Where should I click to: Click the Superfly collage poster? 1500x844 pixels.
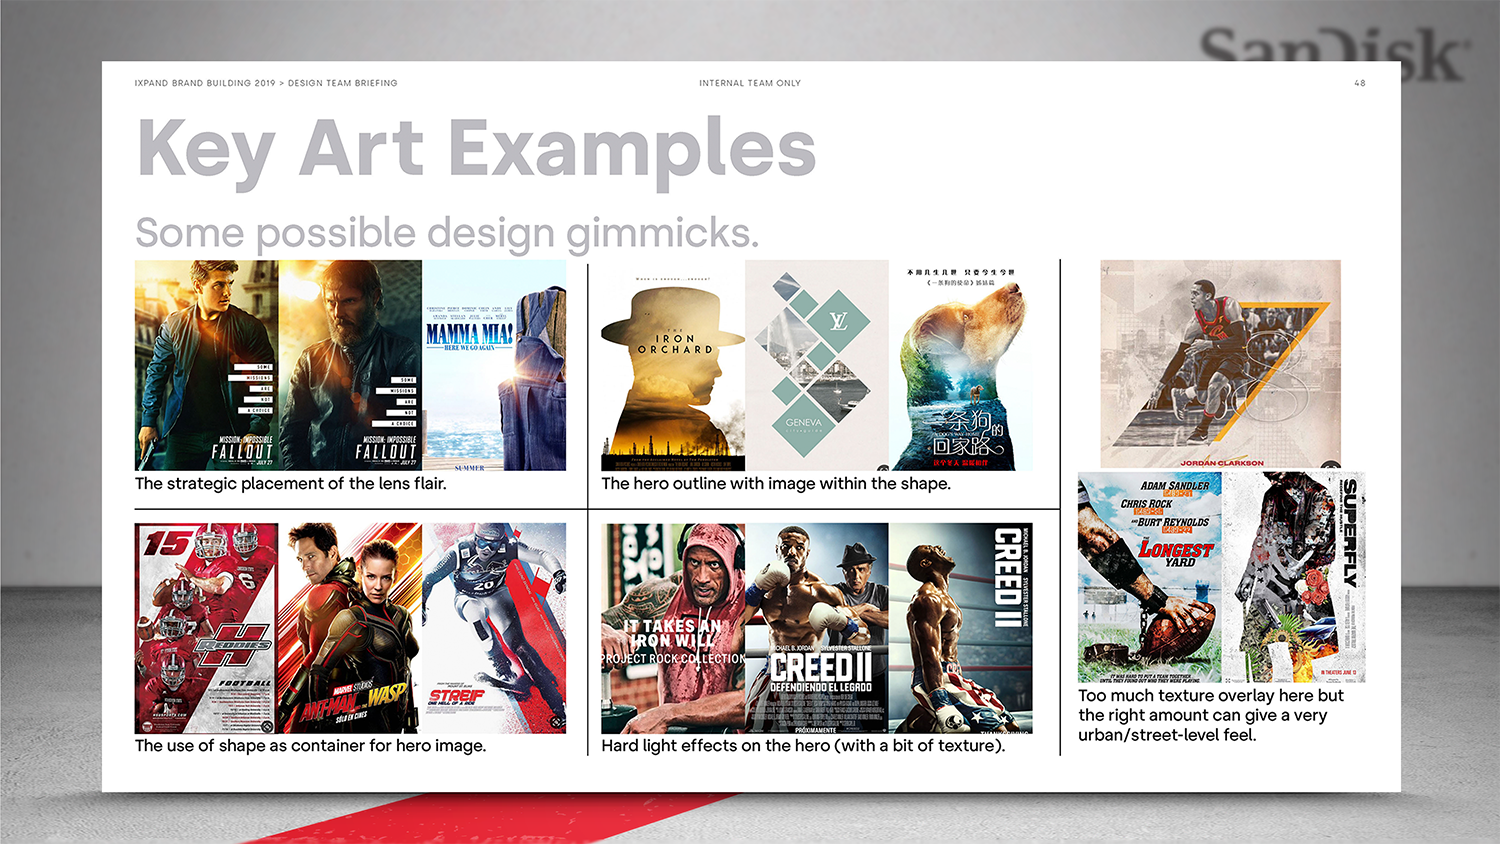tap(1294, 577)
